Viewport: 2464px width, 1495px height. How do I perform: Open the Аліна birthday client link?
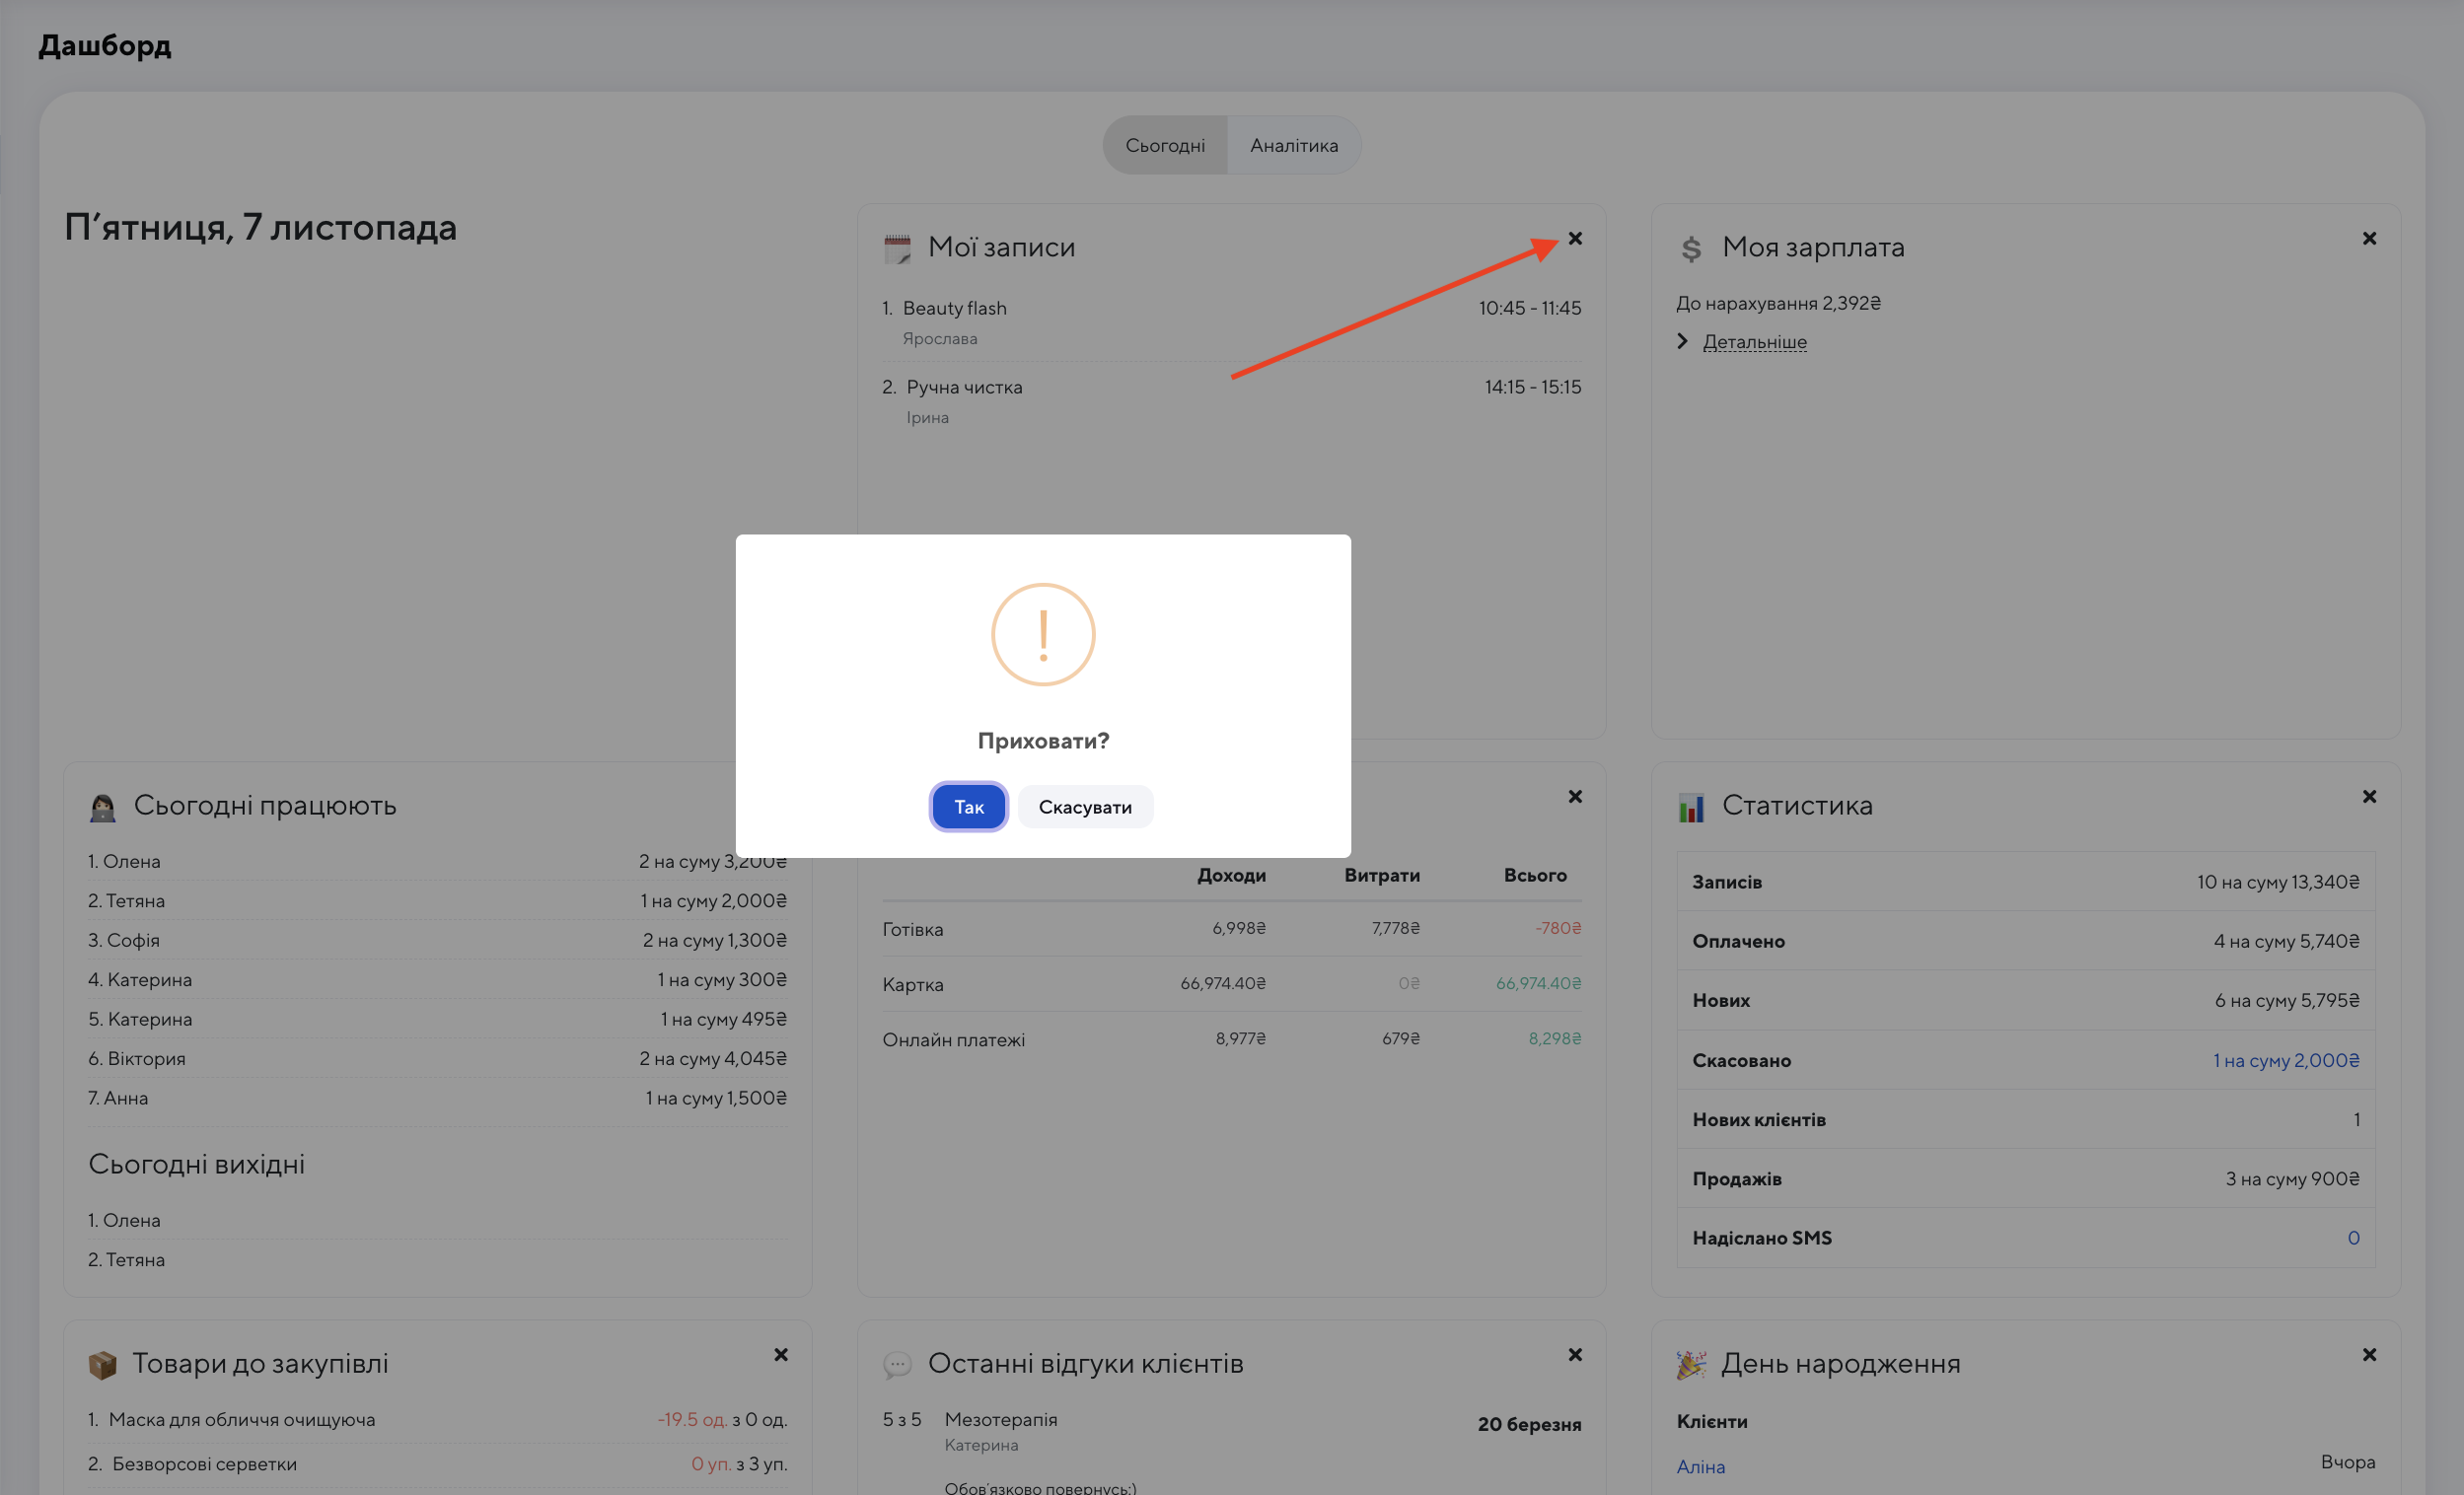tap(1700, 1466)
